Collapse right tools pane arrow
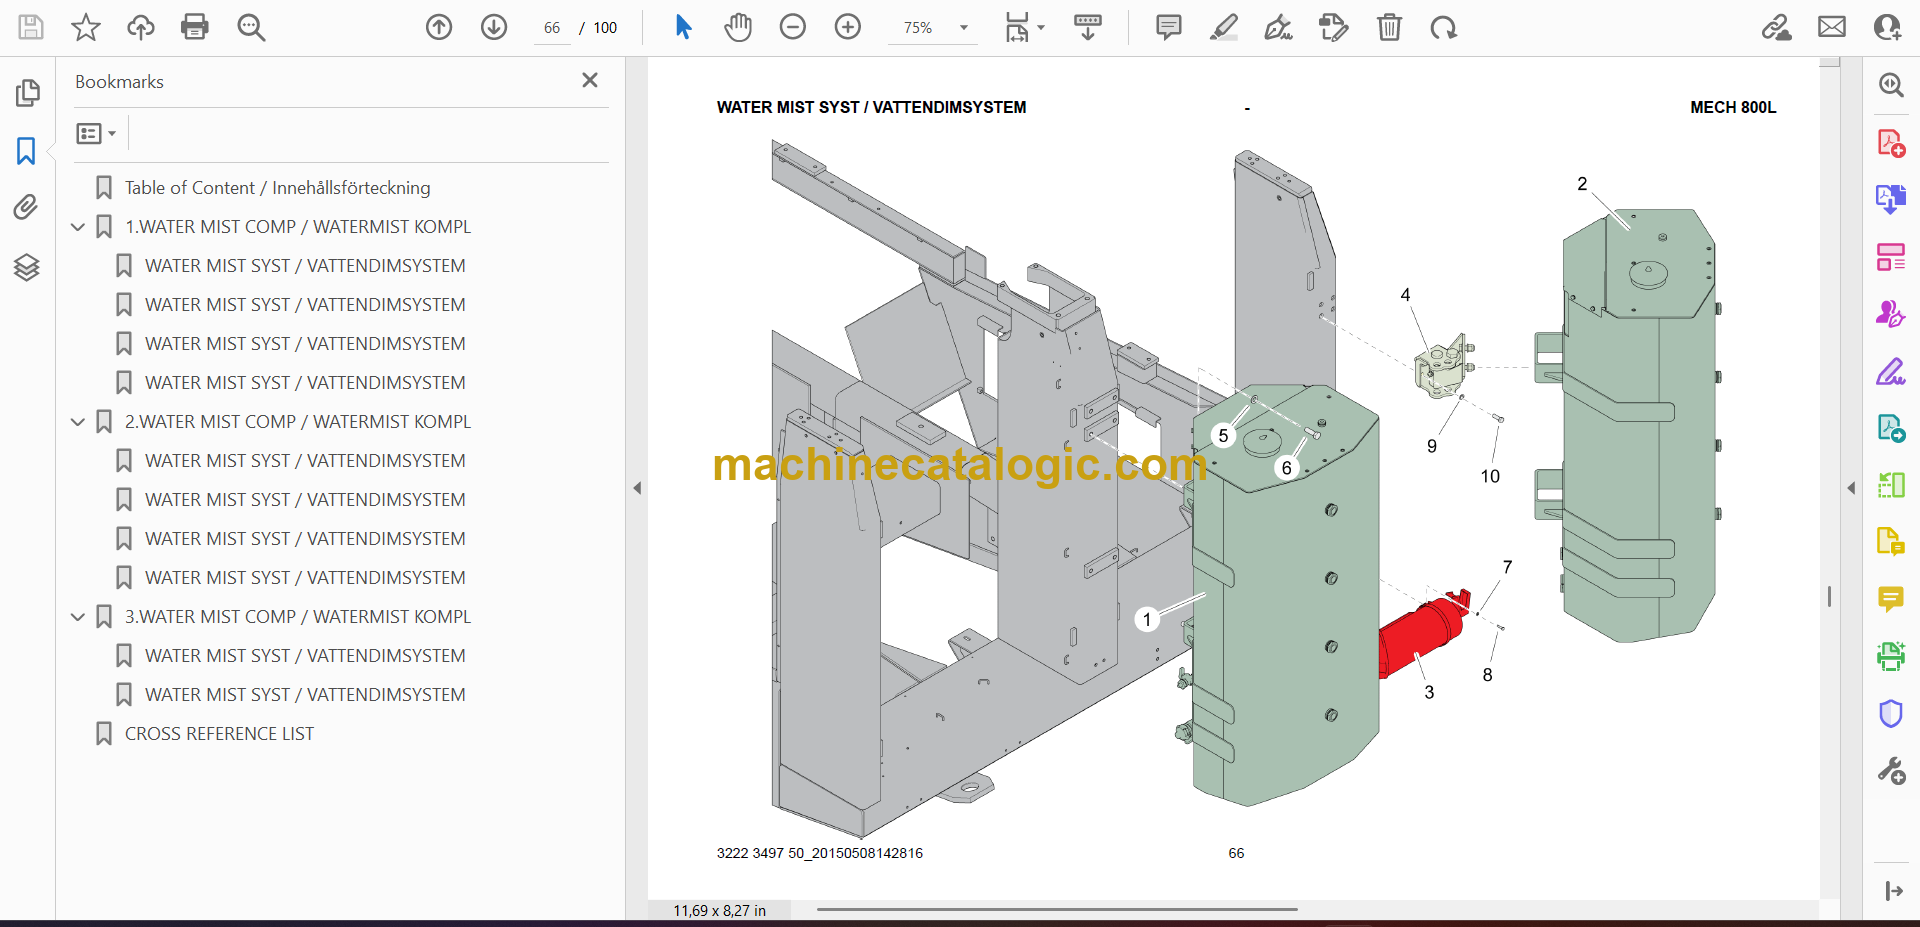 (1851, 488)
